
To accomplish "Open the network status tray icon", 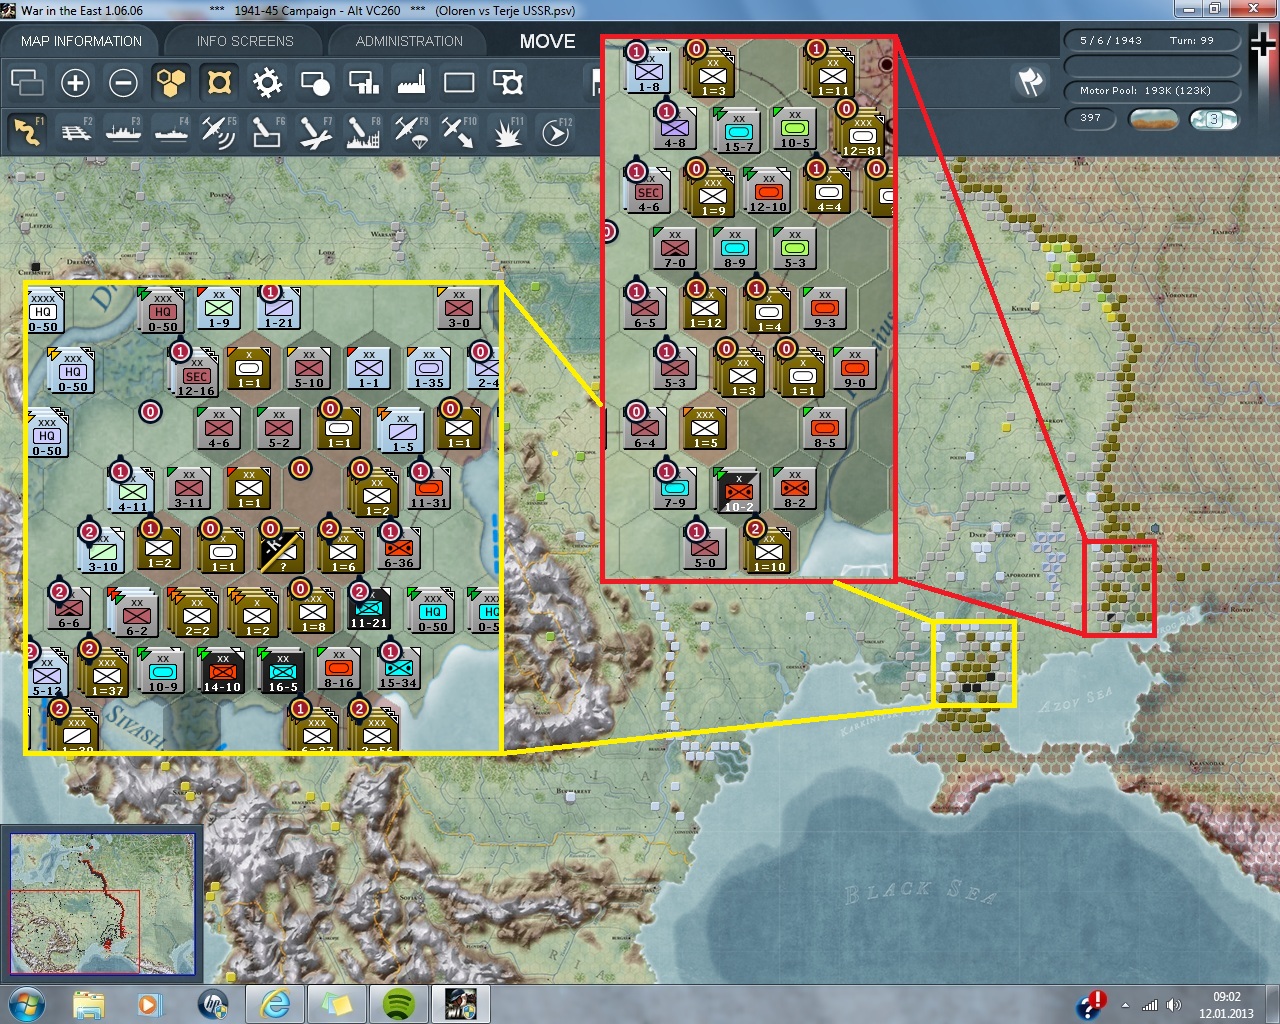I will 1150,1005.
